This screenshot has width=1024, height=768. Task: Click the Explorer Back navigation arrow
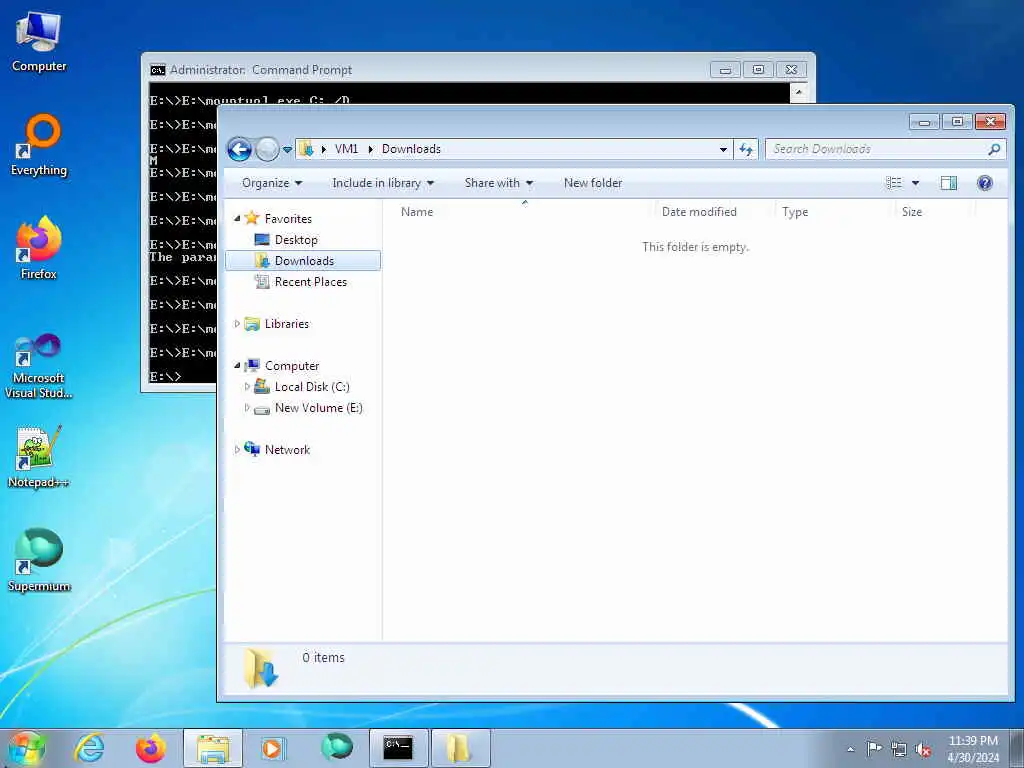(240, 150)
